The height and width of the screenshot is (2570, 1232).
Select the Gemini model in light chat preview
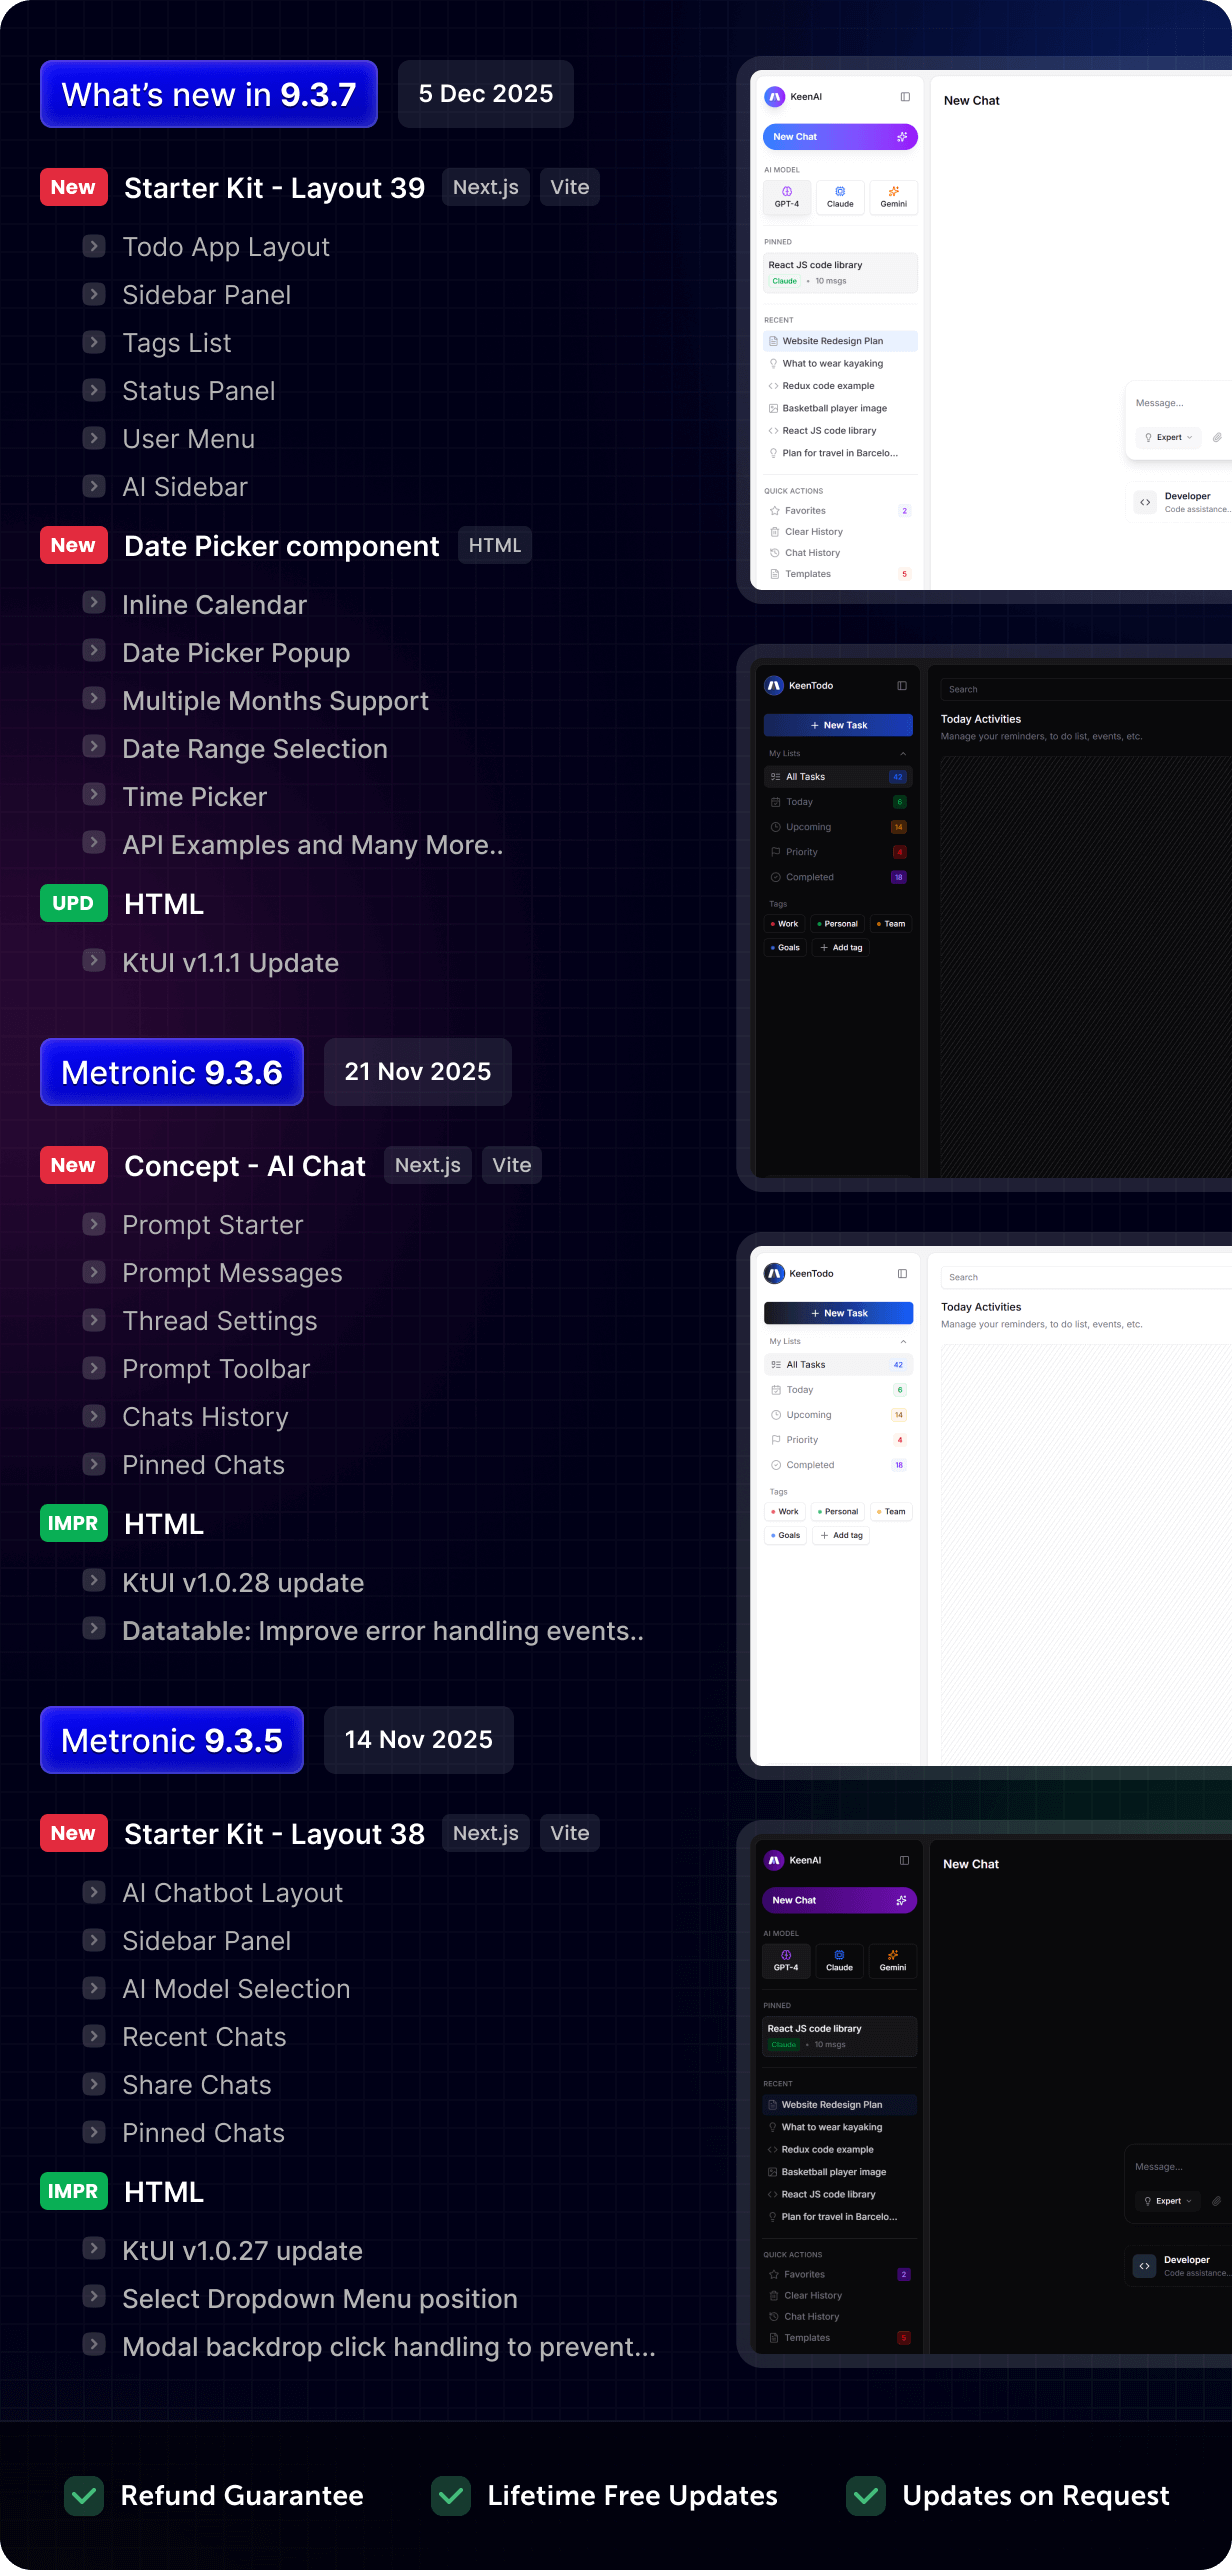[893, 197]
